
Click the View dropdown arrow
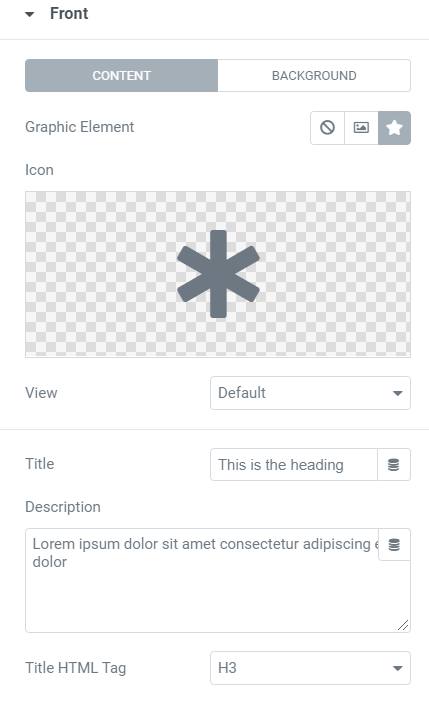397,393
